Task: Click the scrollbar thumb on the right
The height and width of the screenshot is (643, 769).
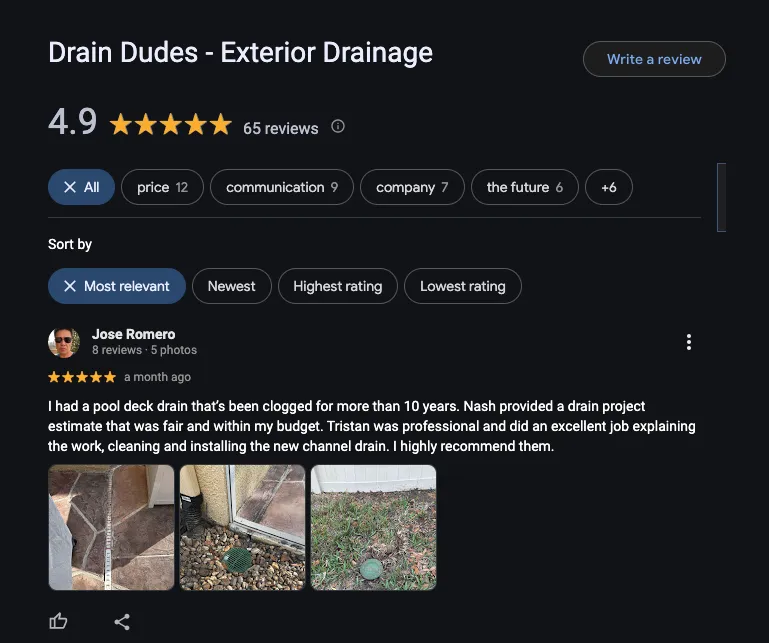Action: pyautogui.click(x=721, y=197)
